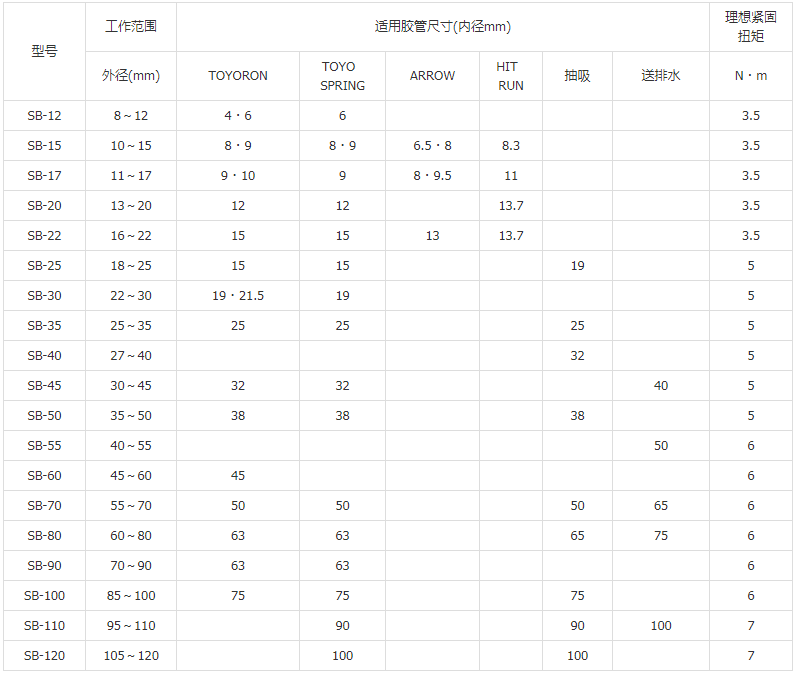Screen dimensions: 798x676
Task: Click the 工作范围 header cell
Action: 131,26
